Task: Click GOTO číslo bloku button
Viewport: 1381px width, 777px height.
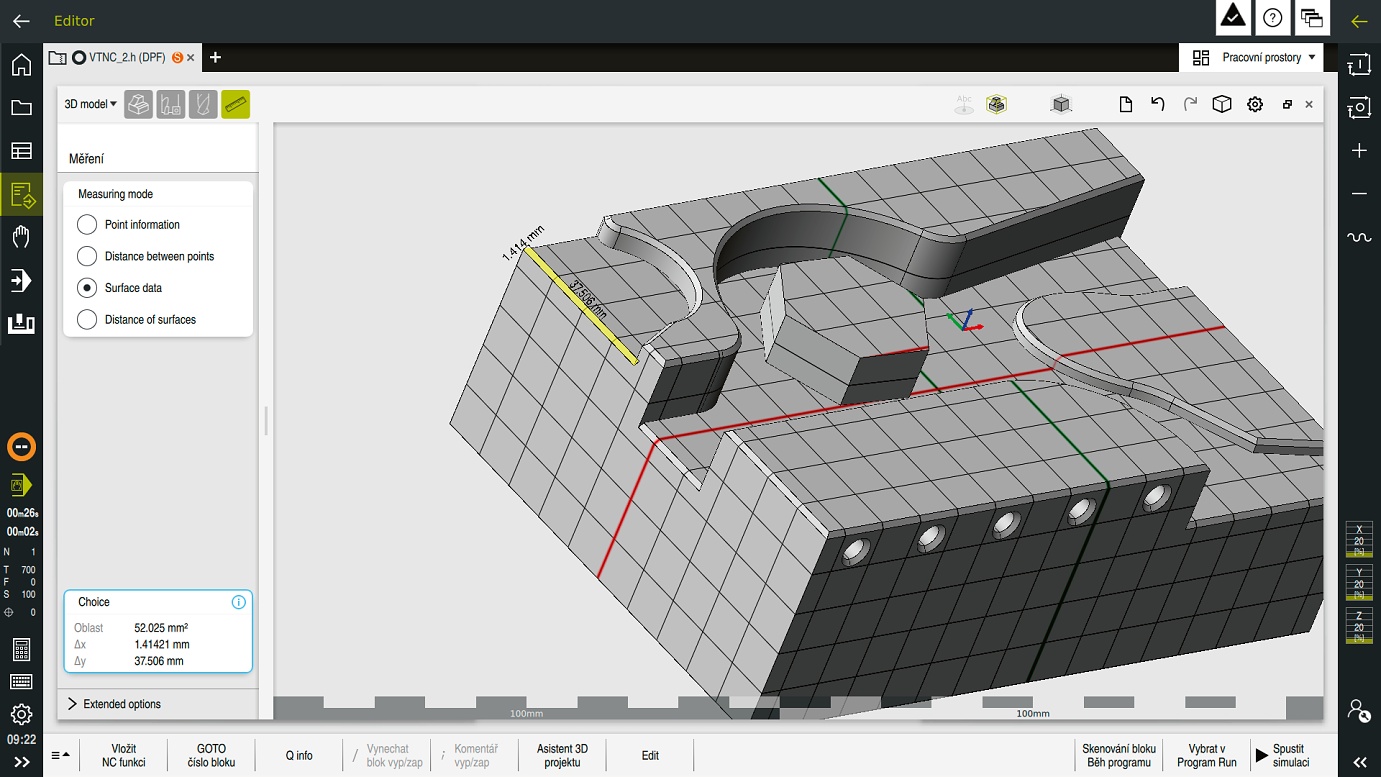Action: 211,755
